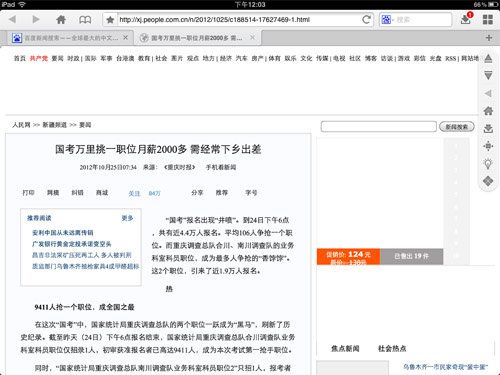Open 台港澳 in top navigation
The height and width of the screenshot is (375, 500).
[125, 58]
